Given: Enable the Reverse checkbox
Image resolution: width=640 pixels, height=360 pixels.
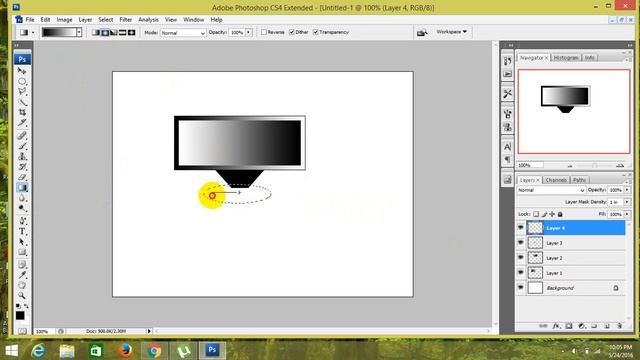Looking at the screenshot, I should 264,32.
